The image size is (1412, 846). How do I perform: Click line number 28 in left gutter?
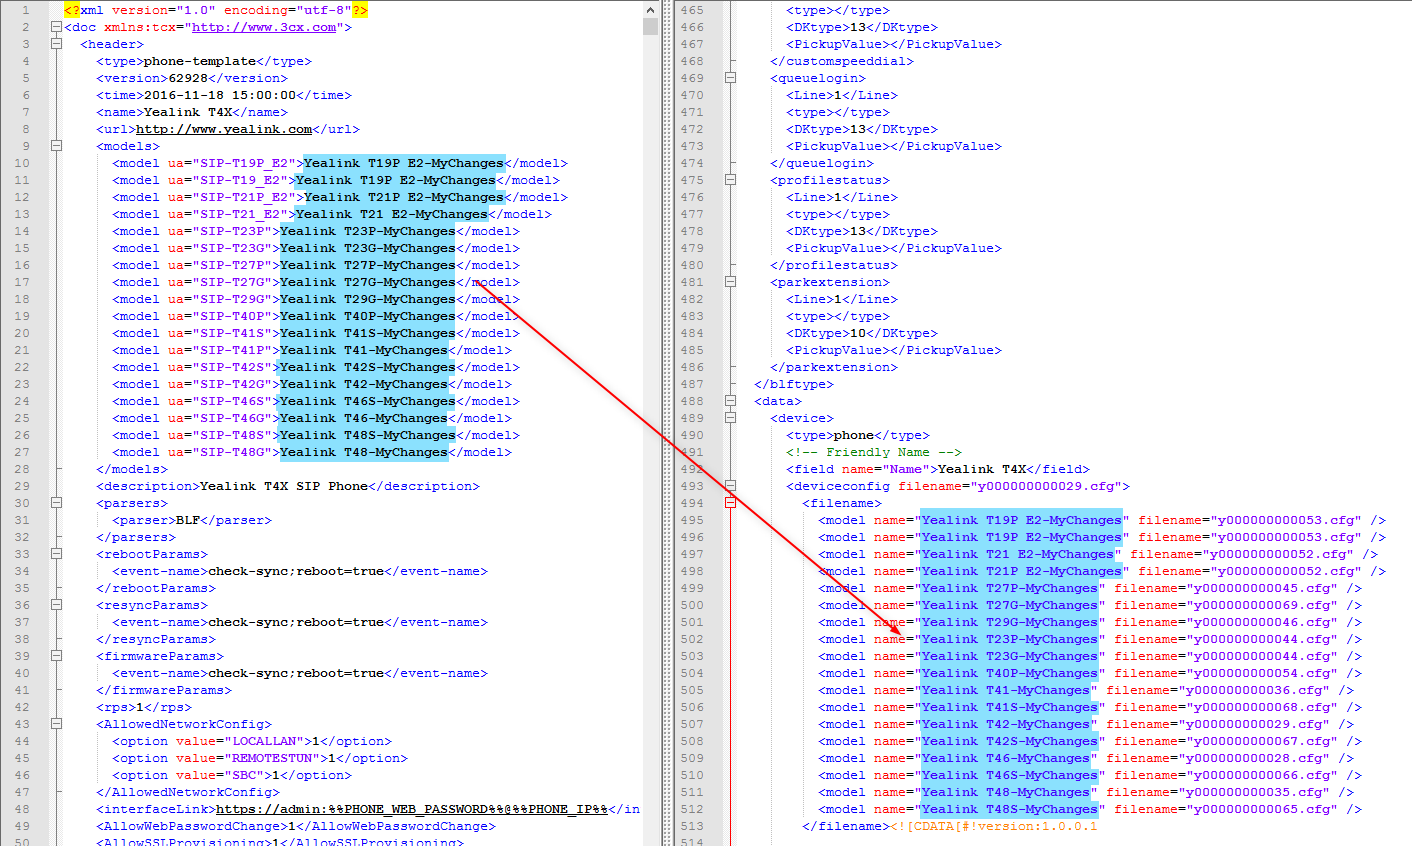click(22, 469)
